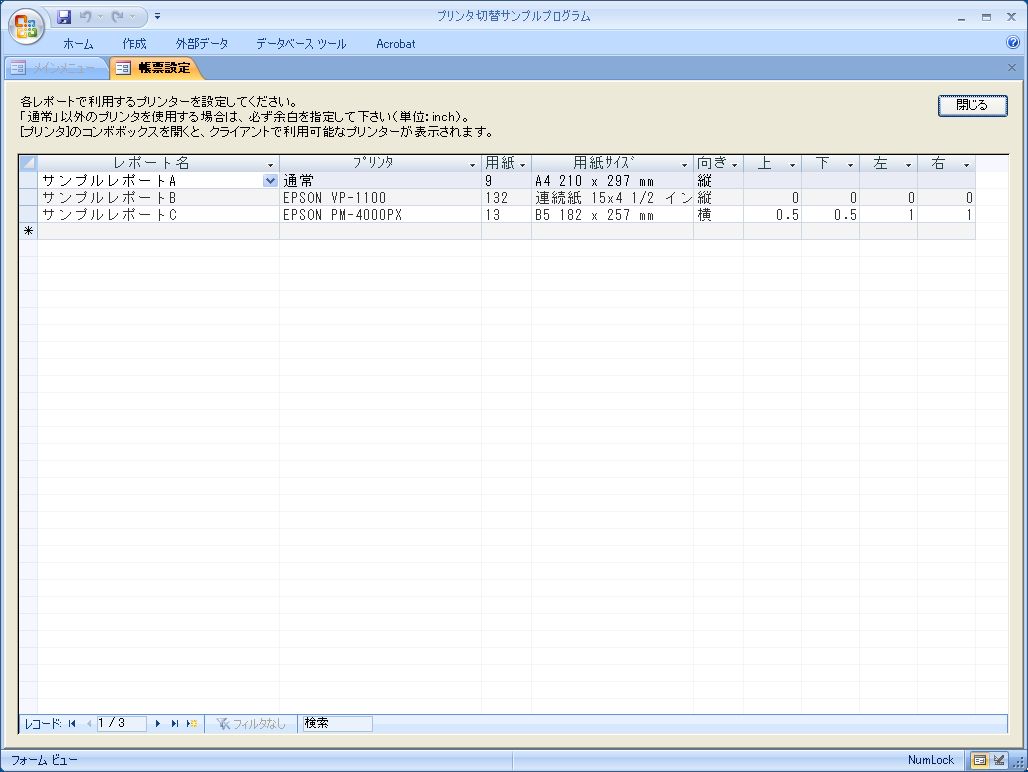The height and width of the screenshot is (772, 1028).
Task: Open combo box for サンプルレポートA
Action: [x=270, y=181]
